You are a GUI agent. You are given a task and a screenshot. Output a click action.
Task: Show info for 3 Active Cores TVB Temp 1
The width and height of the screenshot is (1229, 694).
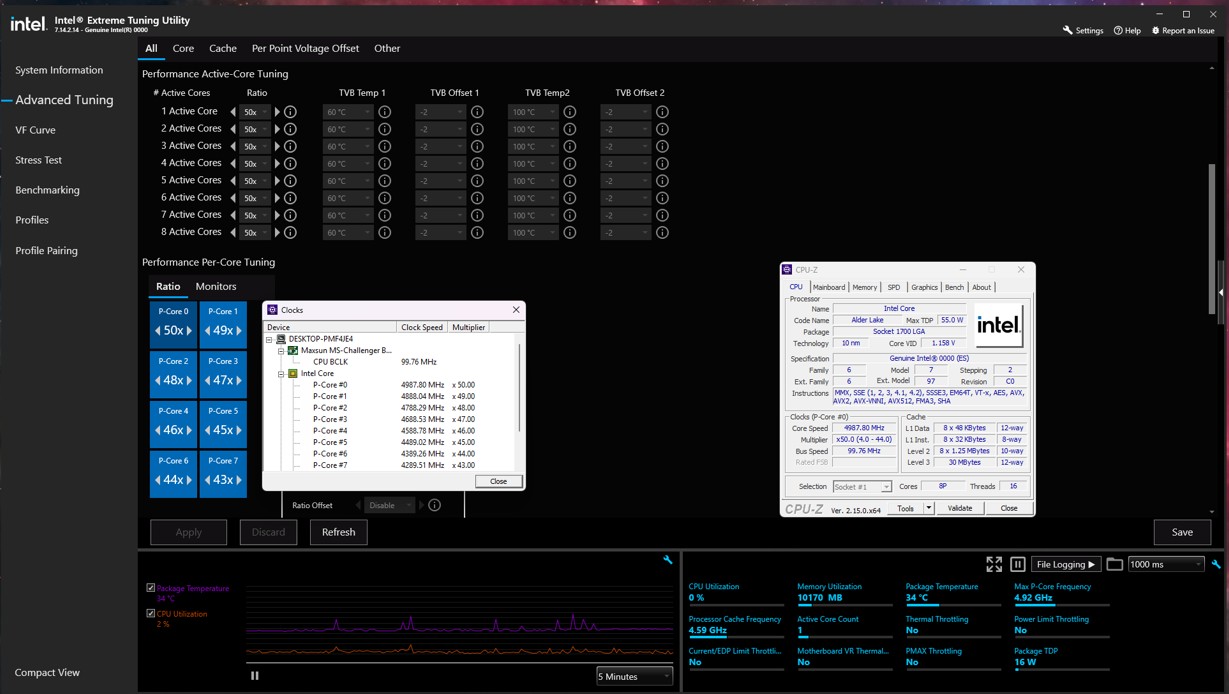coord(384,146)
